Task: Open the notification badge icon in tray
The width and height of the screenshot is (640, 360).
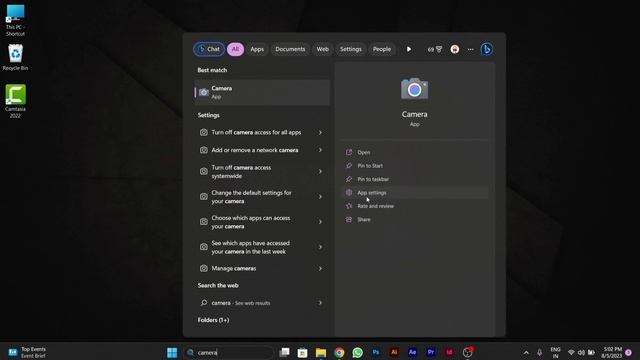Action: (x=629, y=353)
